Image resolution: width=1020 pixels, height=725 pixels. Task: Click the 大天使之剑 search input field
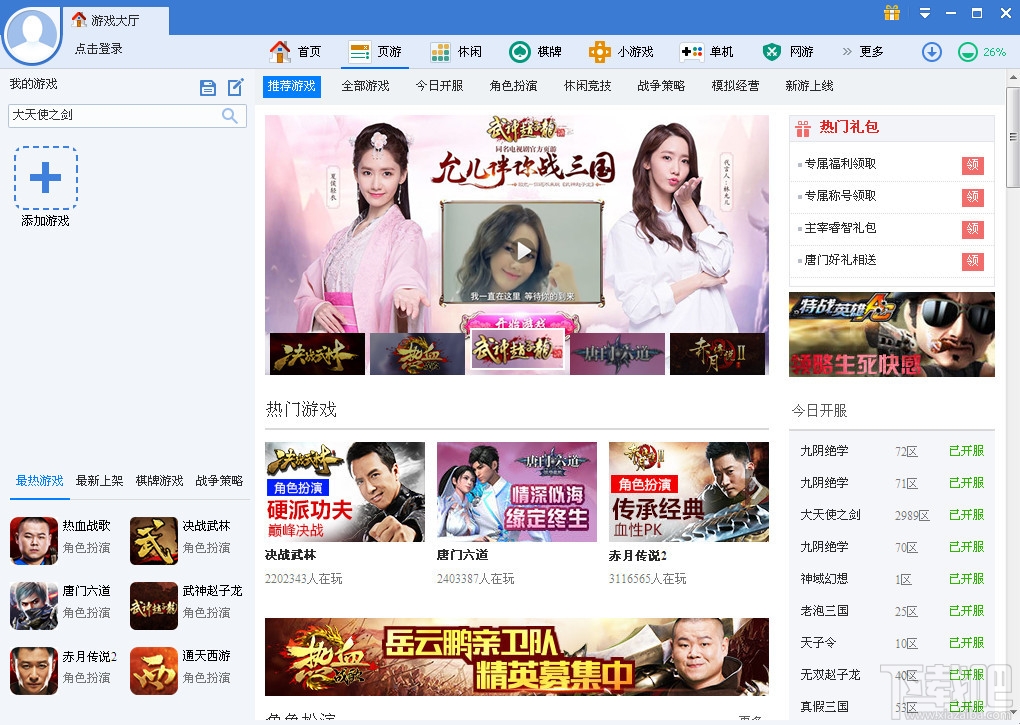110,116
